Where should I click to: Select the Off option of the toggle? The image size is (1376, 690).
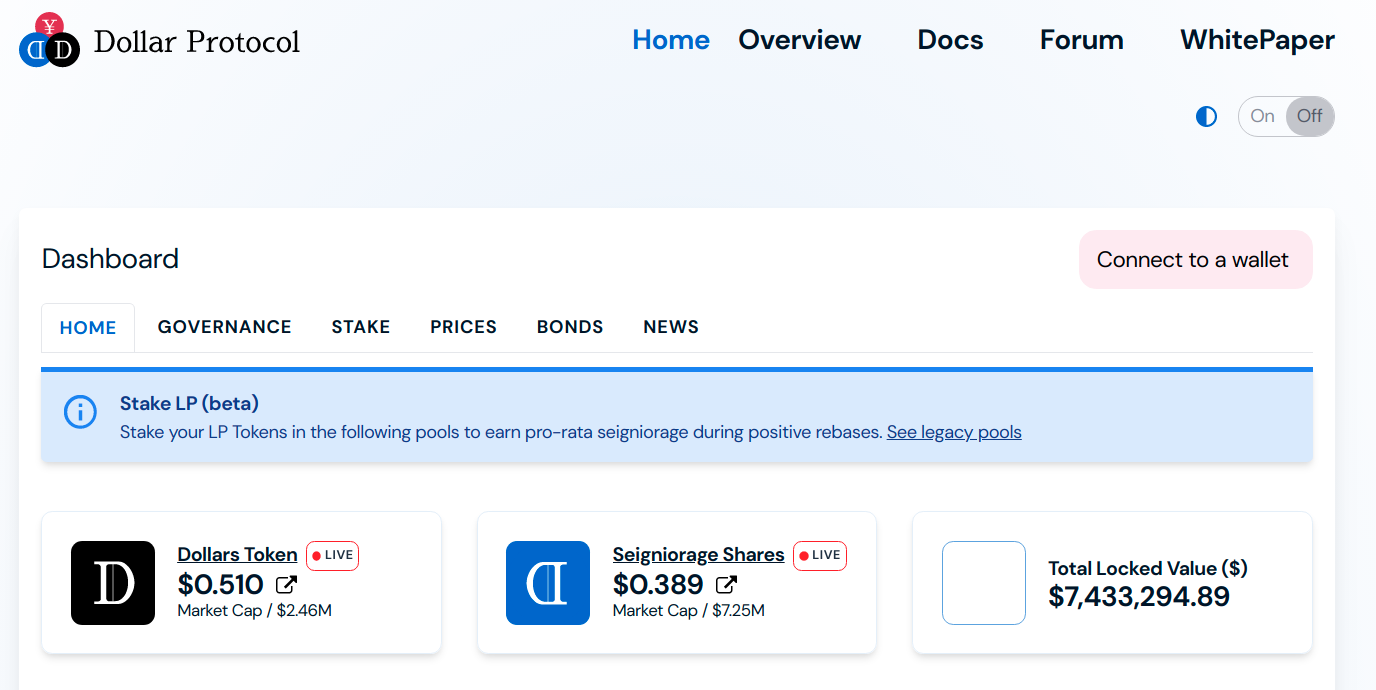[1309, 116]
